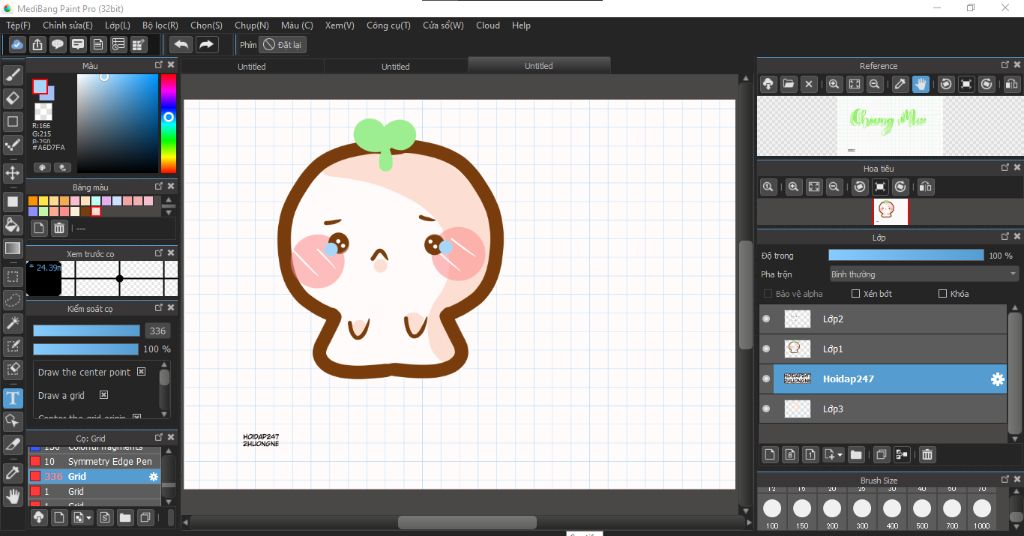Hide the Hoidap247 layer
The image size is (1024, 536).
[x=766, y=379]
